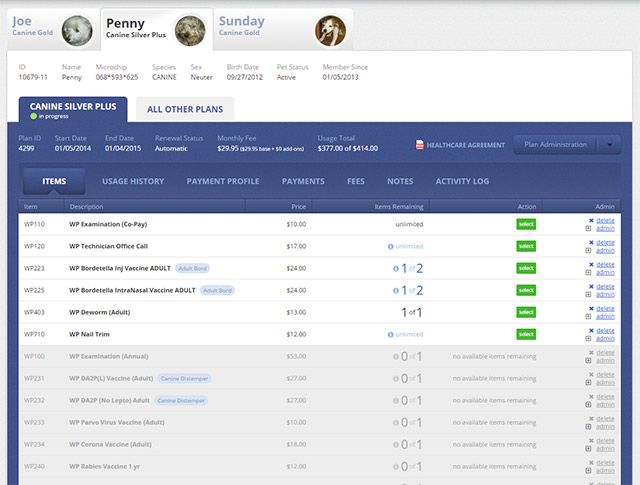The height and width of the screenshot is (485, 640).
Task: Open the Healthcare Agreement PDF icon
Action: [420, 145]
